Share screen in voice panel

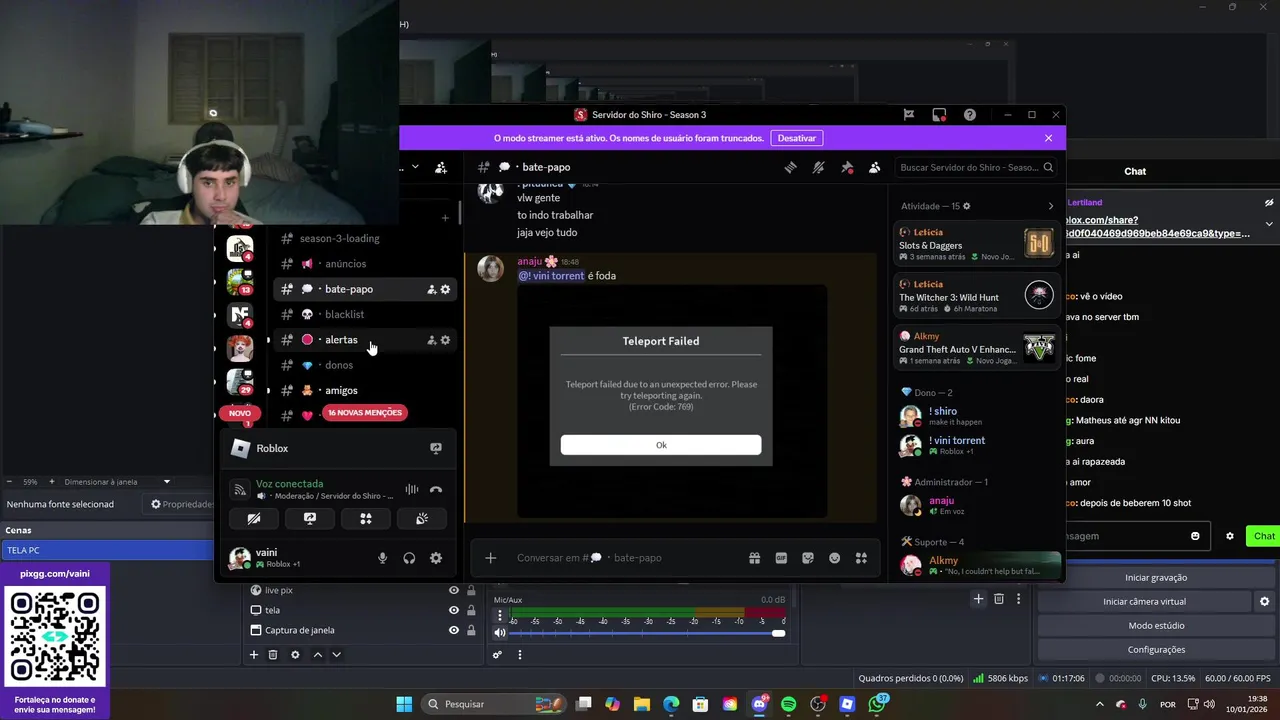point(310,518)
